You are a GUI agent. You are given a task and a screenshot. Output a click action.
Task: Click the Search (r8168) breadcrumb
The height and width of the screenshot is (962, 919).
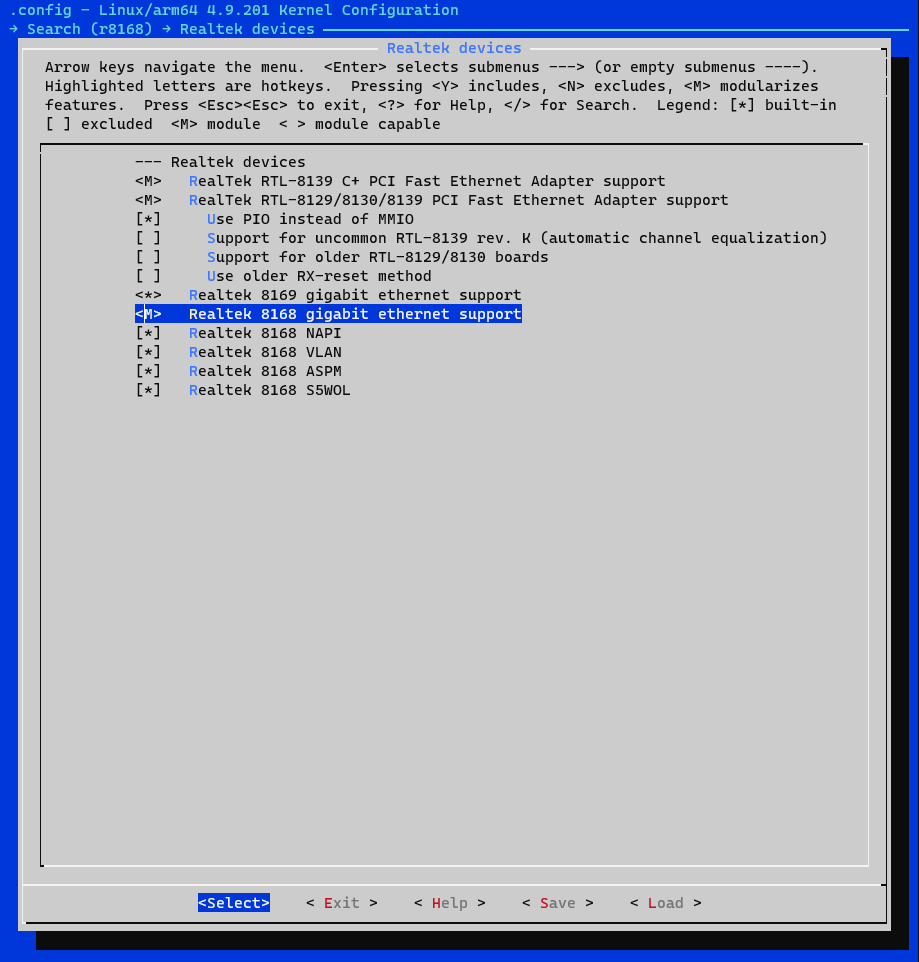point(90,29)
